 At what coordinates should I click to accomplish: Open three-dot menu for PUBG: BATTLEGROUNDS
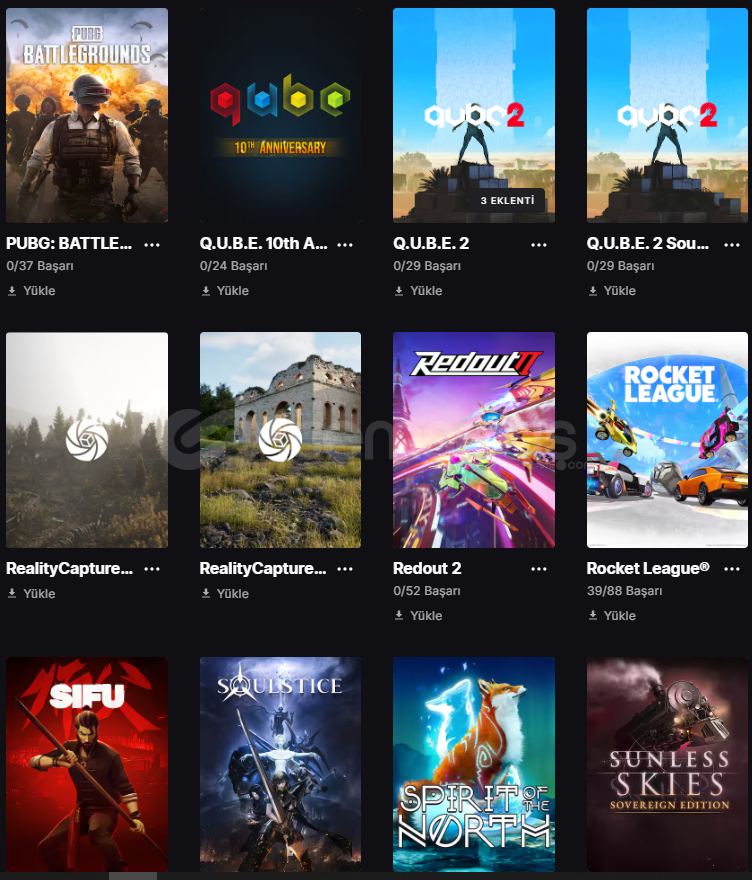(152, 245)
